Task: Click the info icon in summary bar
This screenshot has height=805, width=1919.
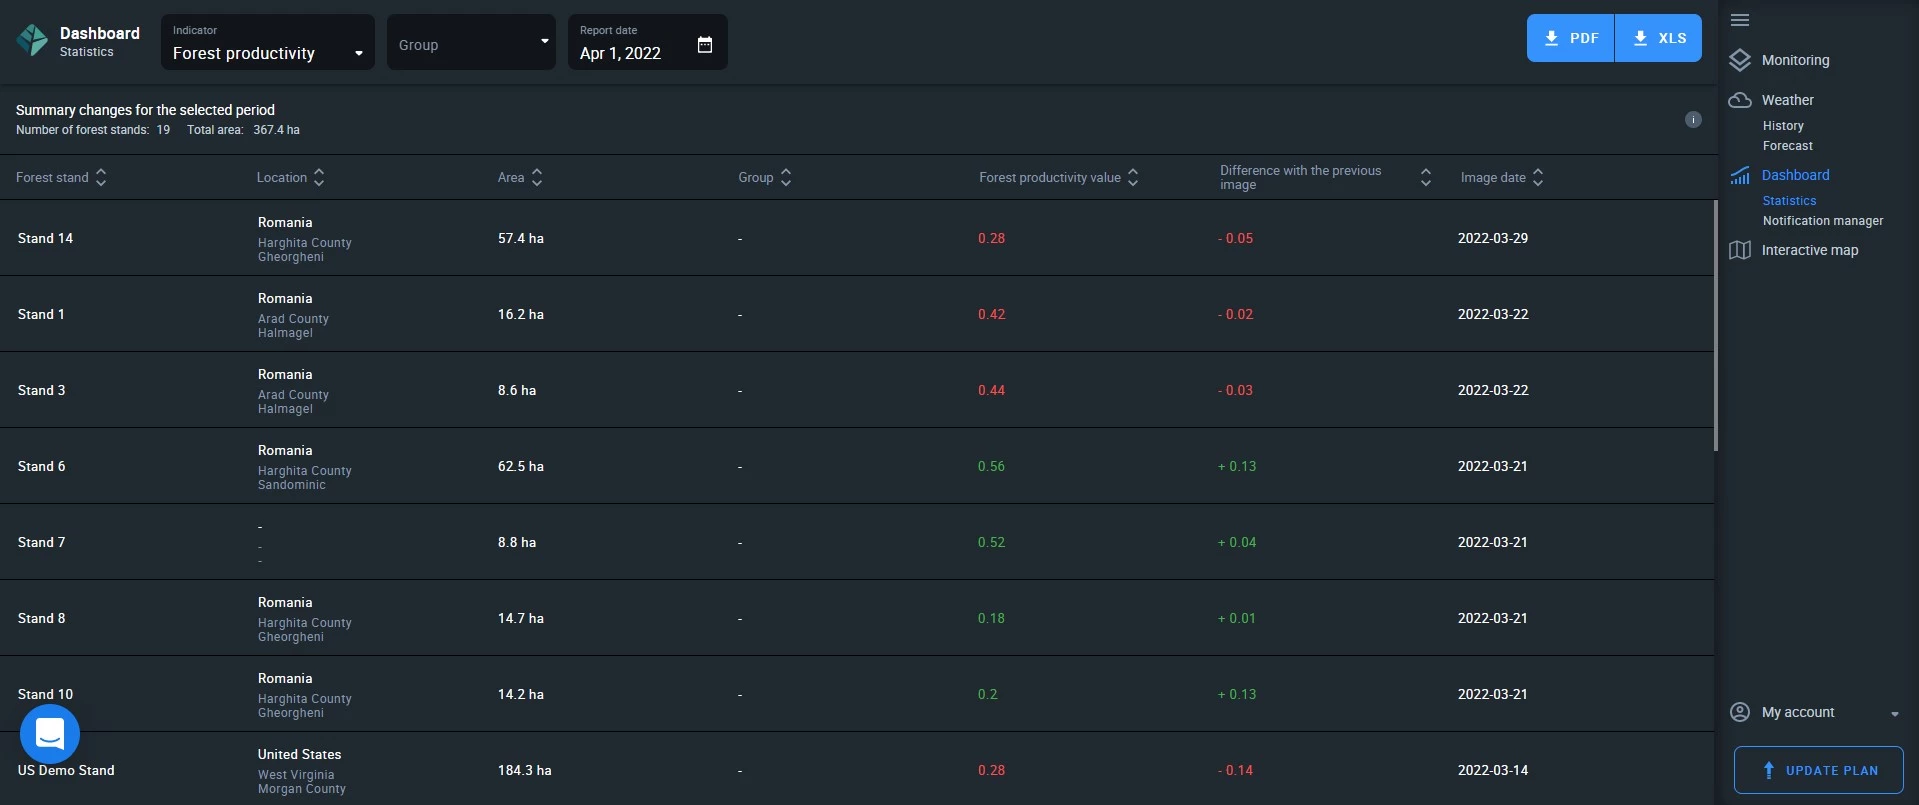Action: pyautogui.click(x=1693, y=120)
